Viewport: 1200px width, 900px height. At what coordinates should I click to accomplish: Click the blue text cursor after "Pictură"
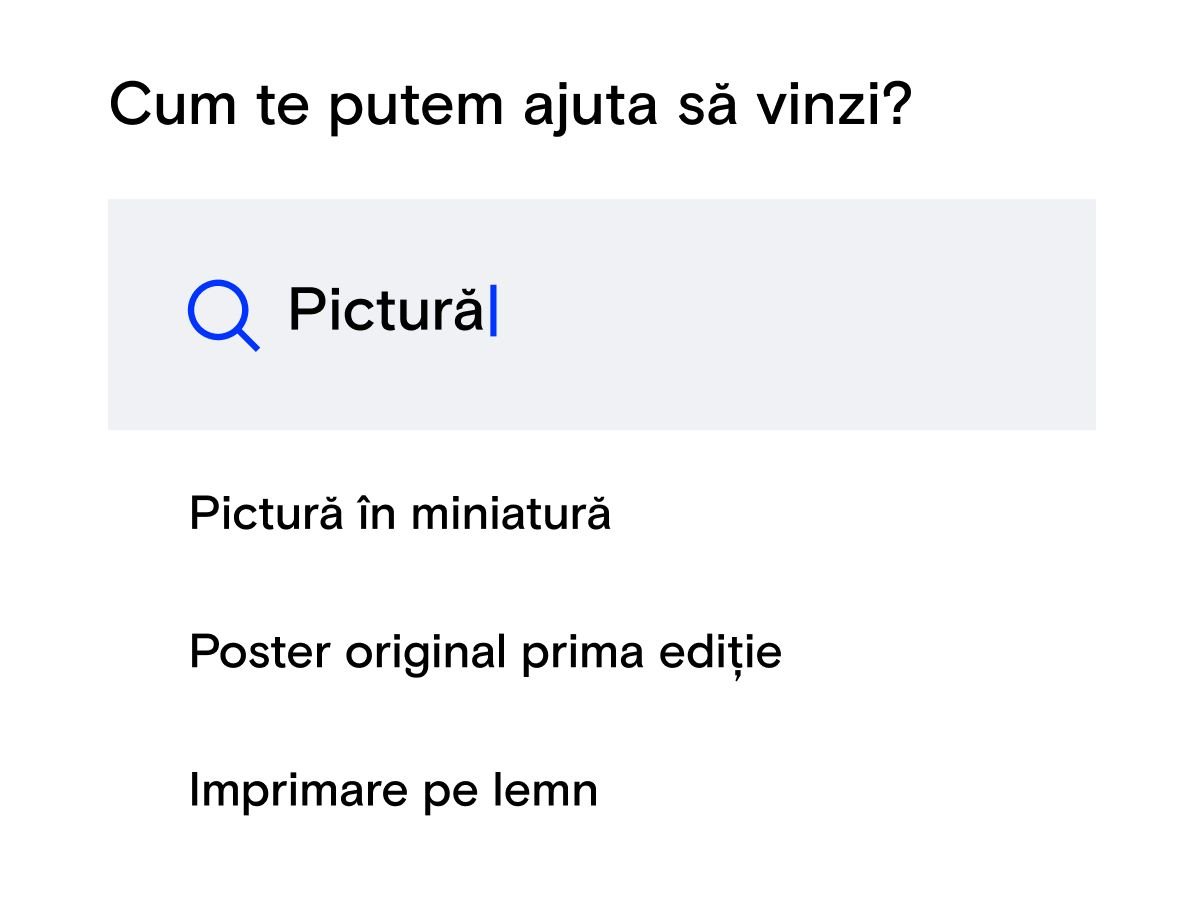[x=493, y=311]
